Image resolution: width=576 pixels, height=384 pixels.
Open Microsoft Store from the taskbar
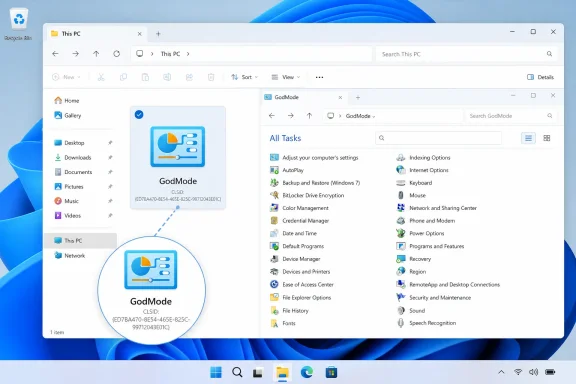(331, 372)
